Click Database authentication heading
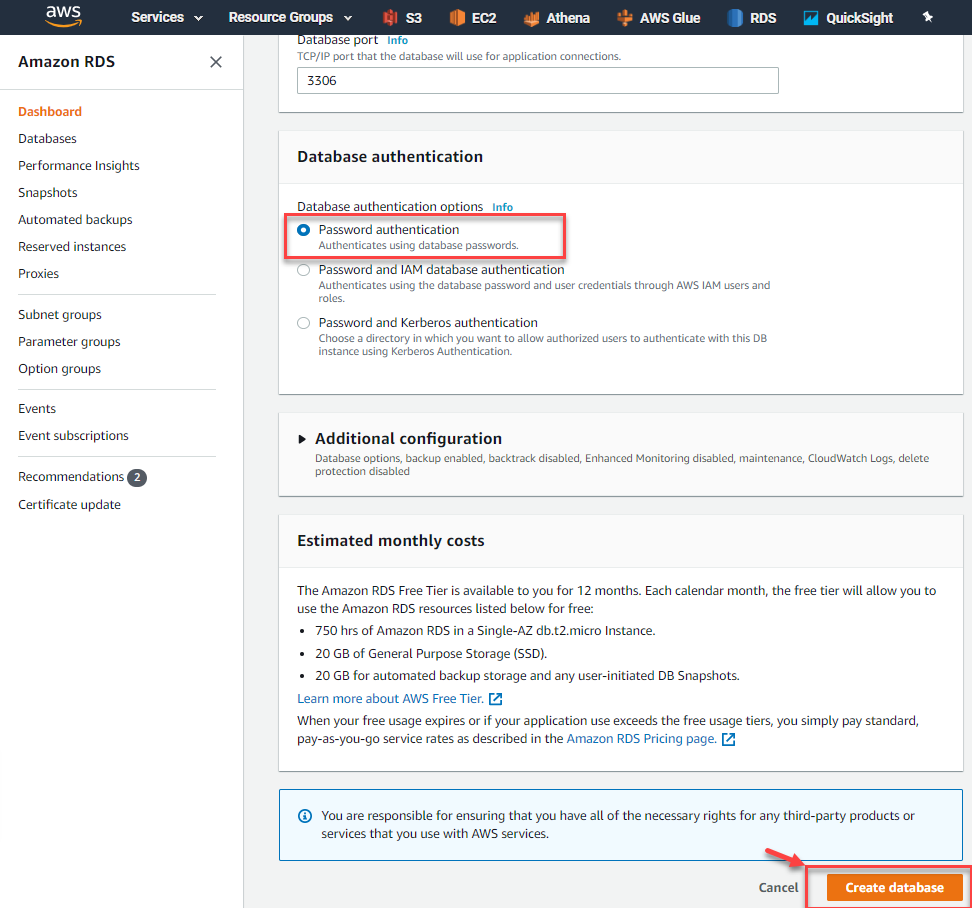972x908 pixels. click(x=390, y=157)
